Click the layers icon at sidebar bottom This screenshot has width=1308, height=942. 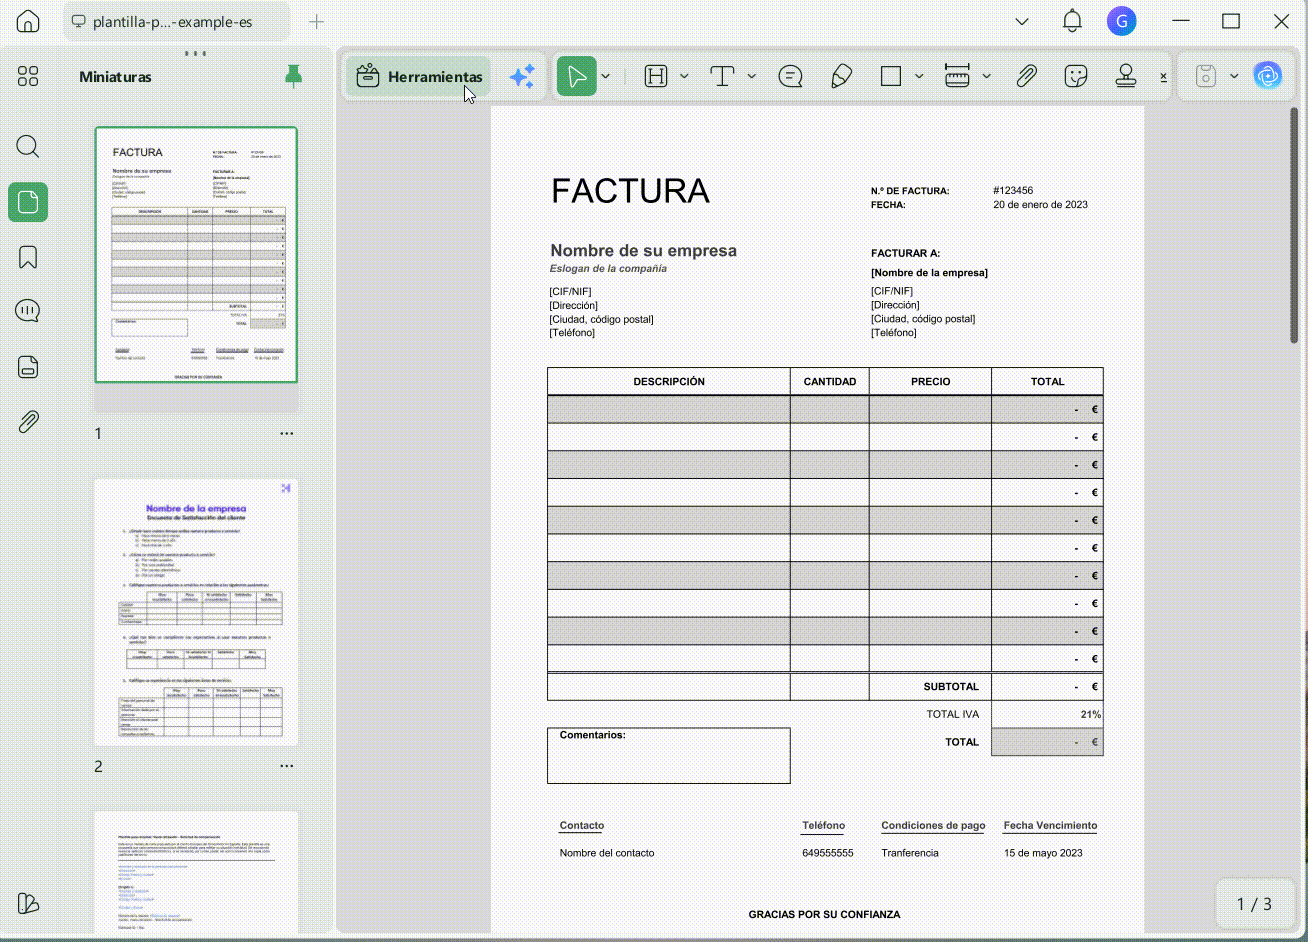[x=28, y=903]
